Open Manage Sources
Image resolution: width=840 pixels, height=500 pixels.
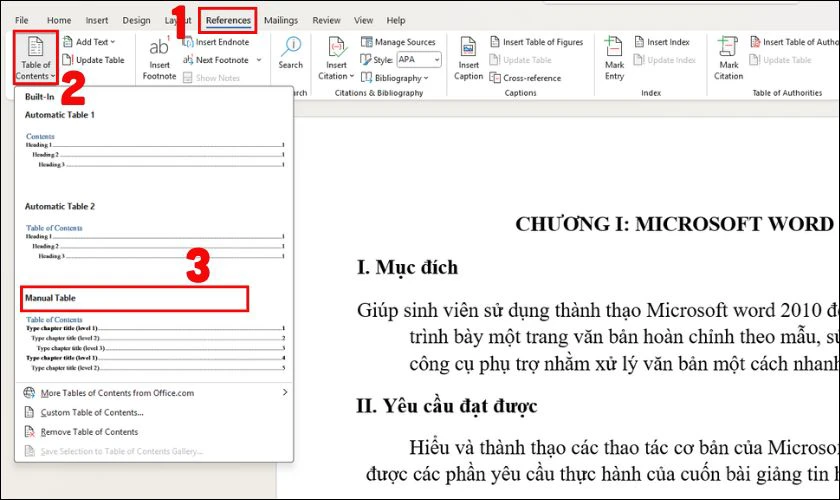click(398, 42)
